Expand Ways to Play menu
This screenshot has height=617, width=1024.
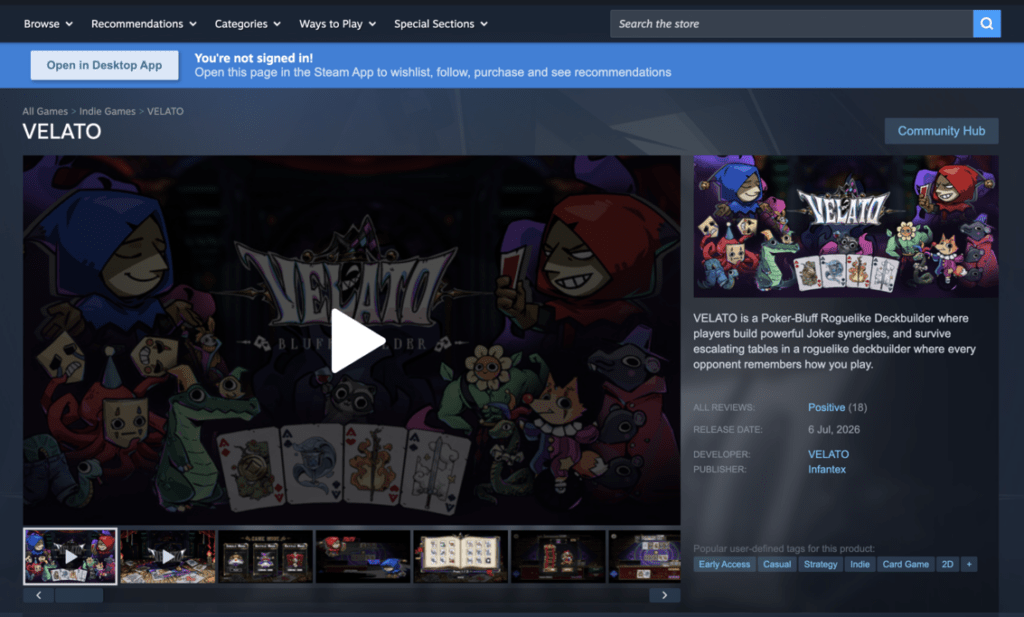click(x=338, y=24)
